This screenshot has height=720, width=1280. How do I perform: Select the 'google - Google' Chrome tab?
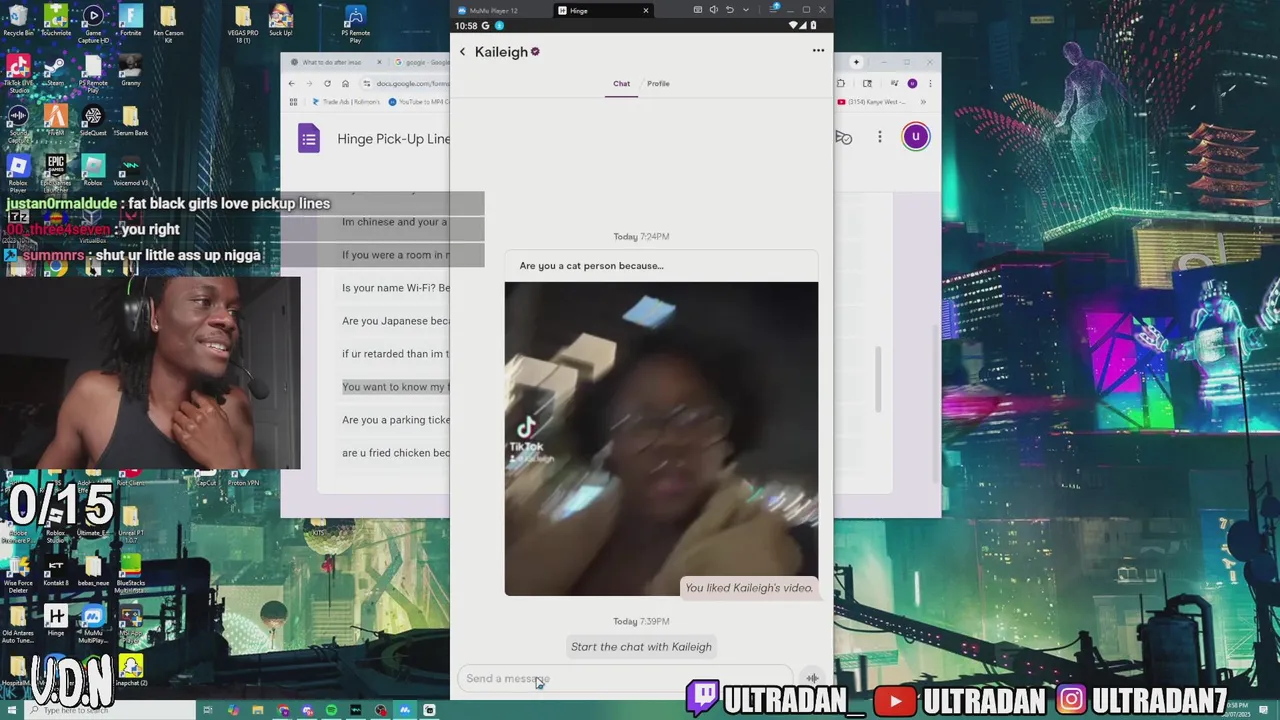pos(420,62)
